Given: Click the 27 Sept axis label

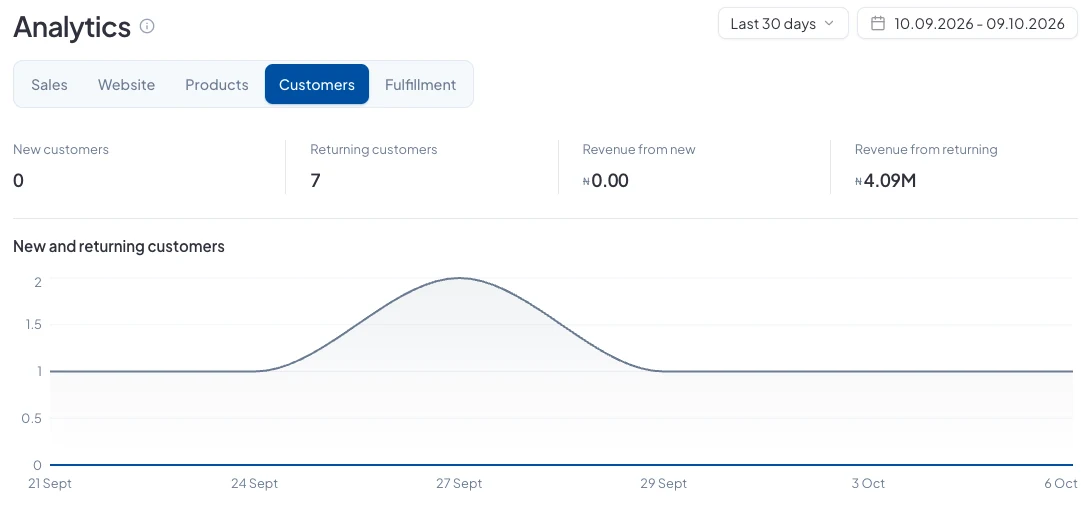Looking at the screenshot, I should click(x=459, y=484).
